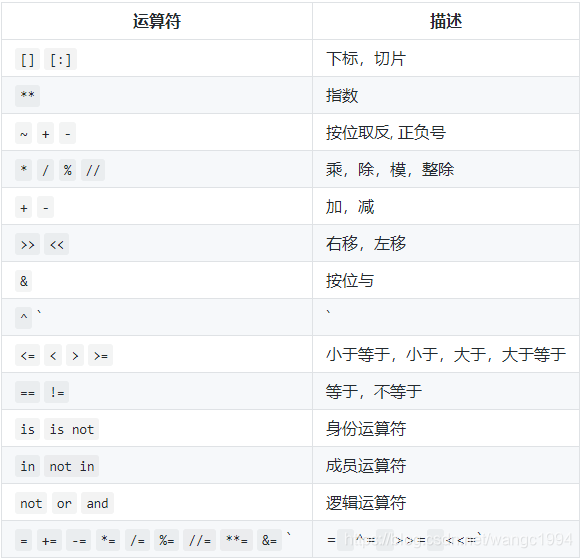Viewport: 582px width, 558px height.
Task: Select the '[:]' slice operator chip
Action: pyautogui.click(x=61, y=59)
